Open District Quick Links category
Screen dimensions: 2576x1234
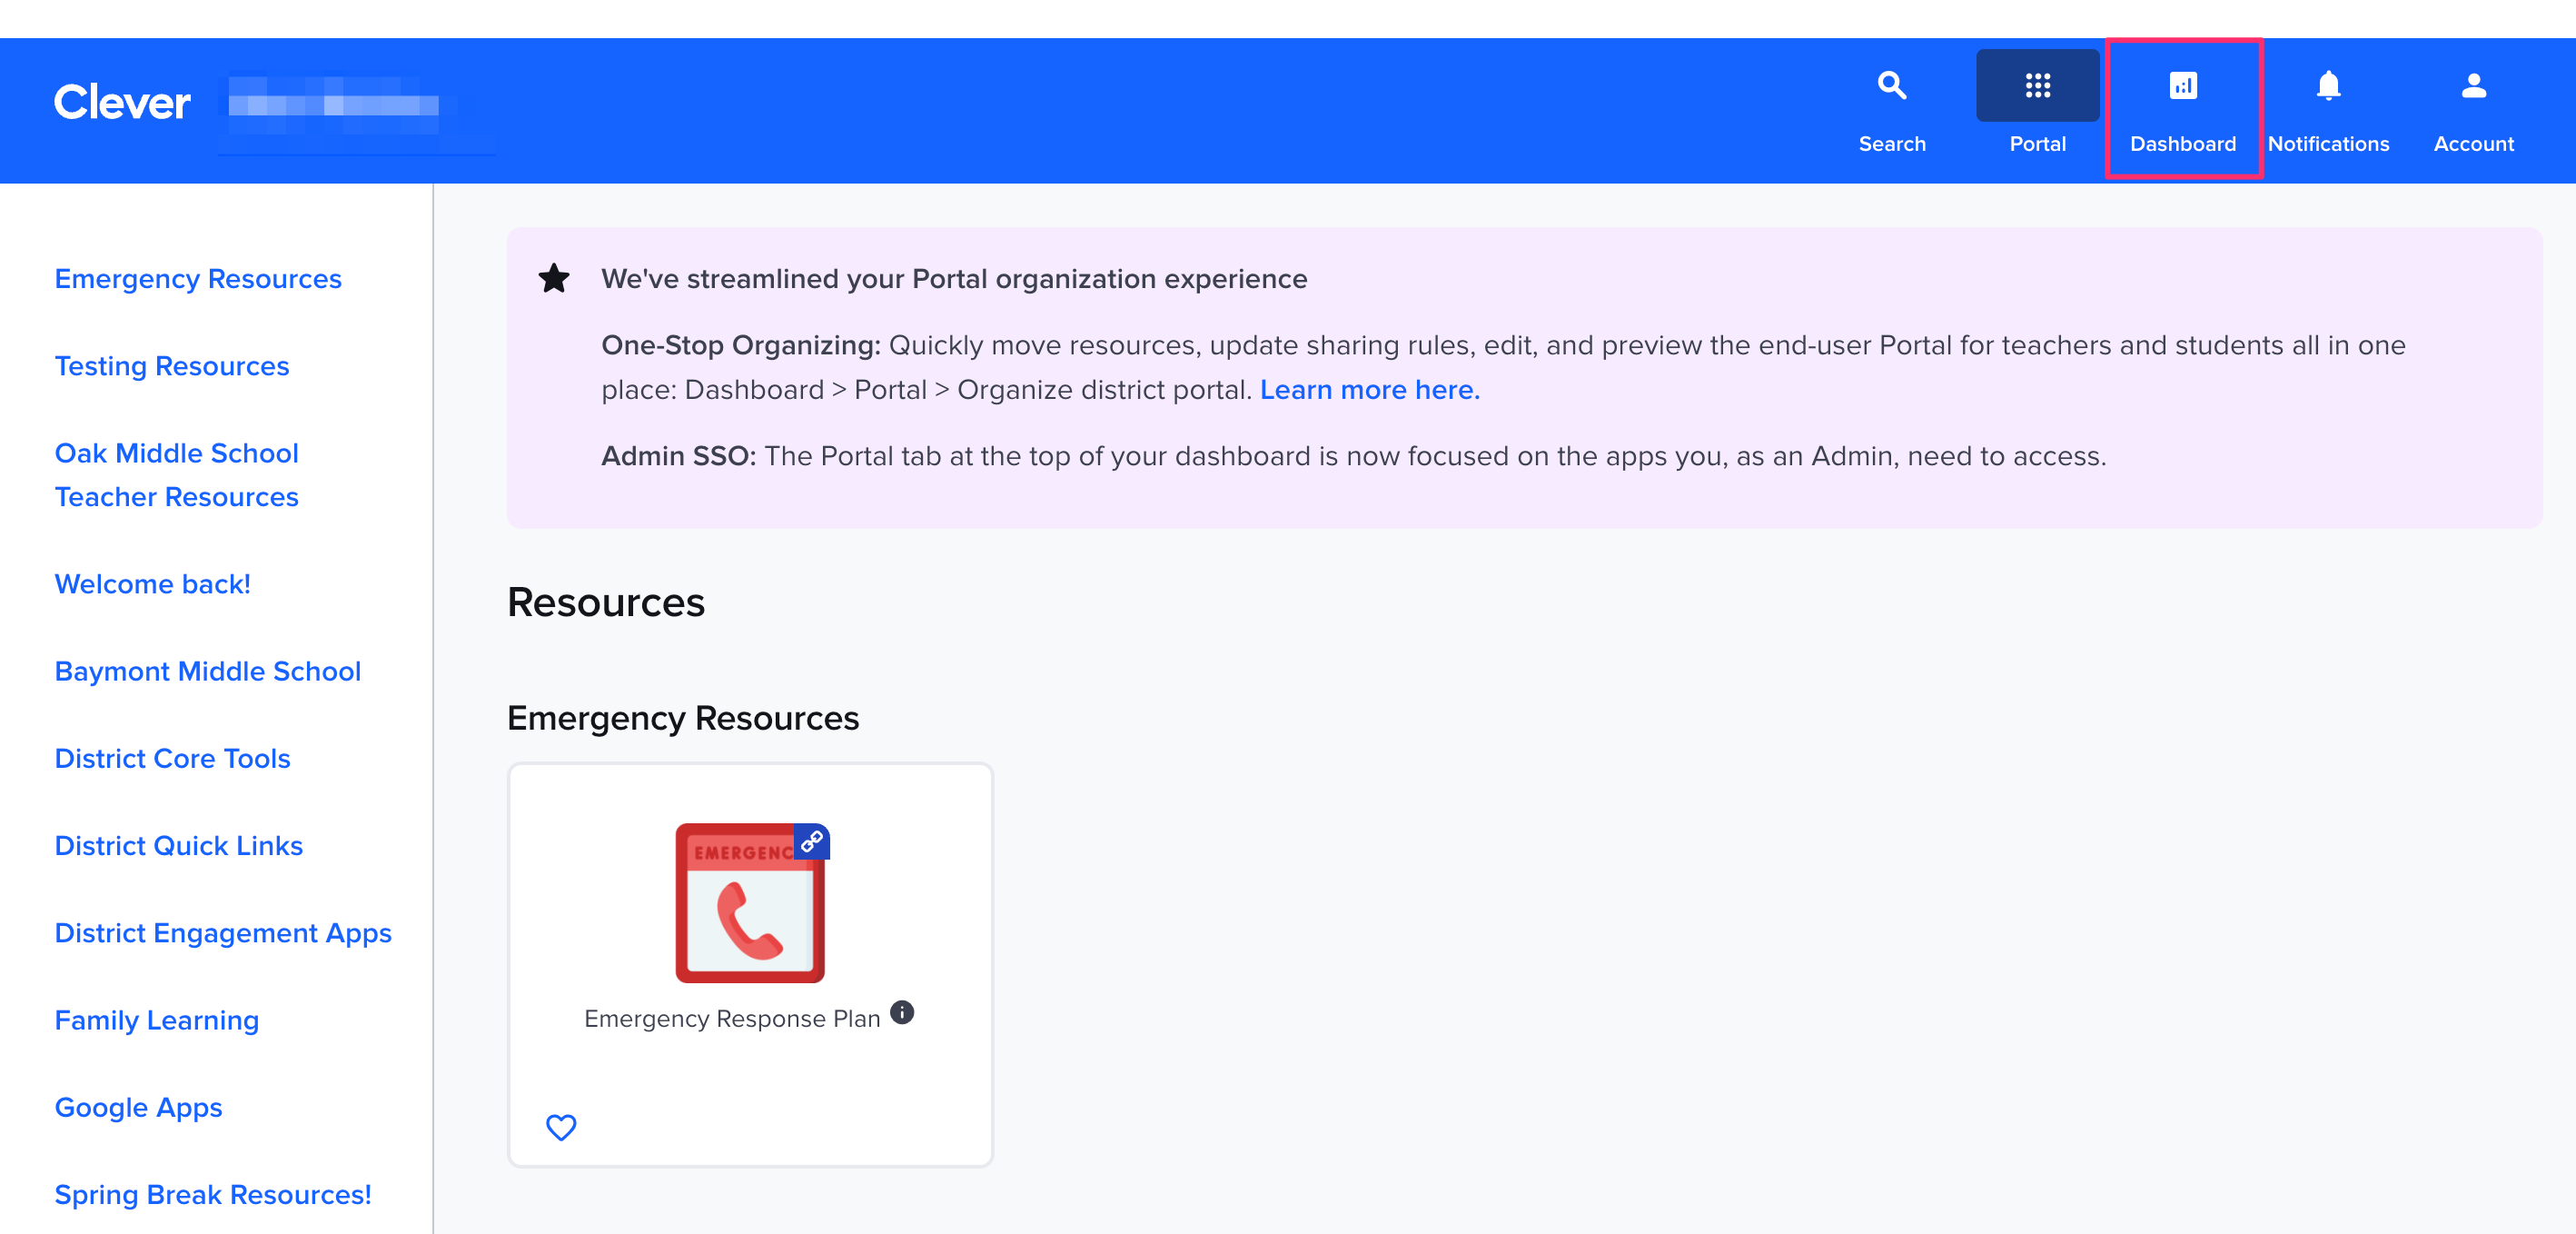179,846
